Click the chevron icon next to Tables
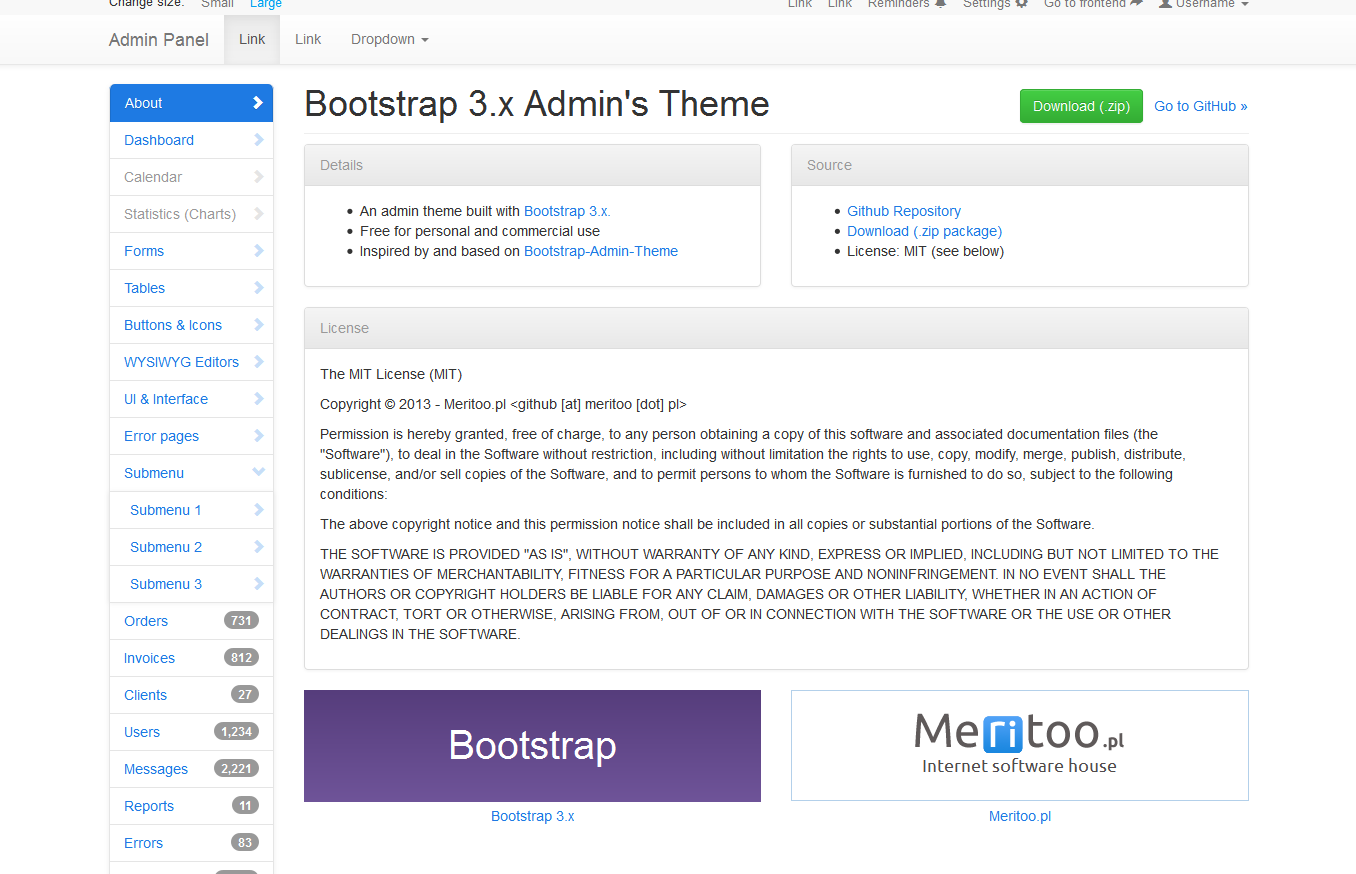This screenshot has height=874, width=1356. [x=258, y=288]
